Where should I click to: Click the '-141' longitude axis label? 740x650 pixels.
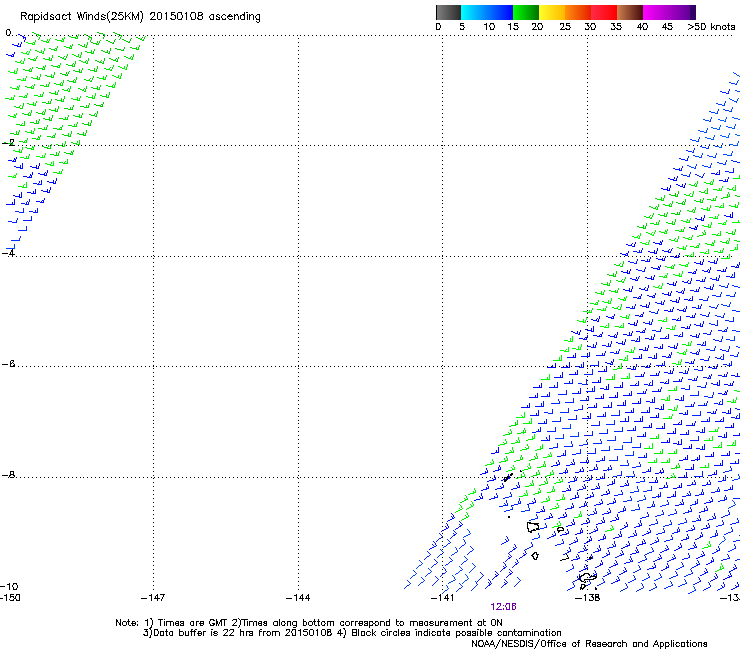443,598
